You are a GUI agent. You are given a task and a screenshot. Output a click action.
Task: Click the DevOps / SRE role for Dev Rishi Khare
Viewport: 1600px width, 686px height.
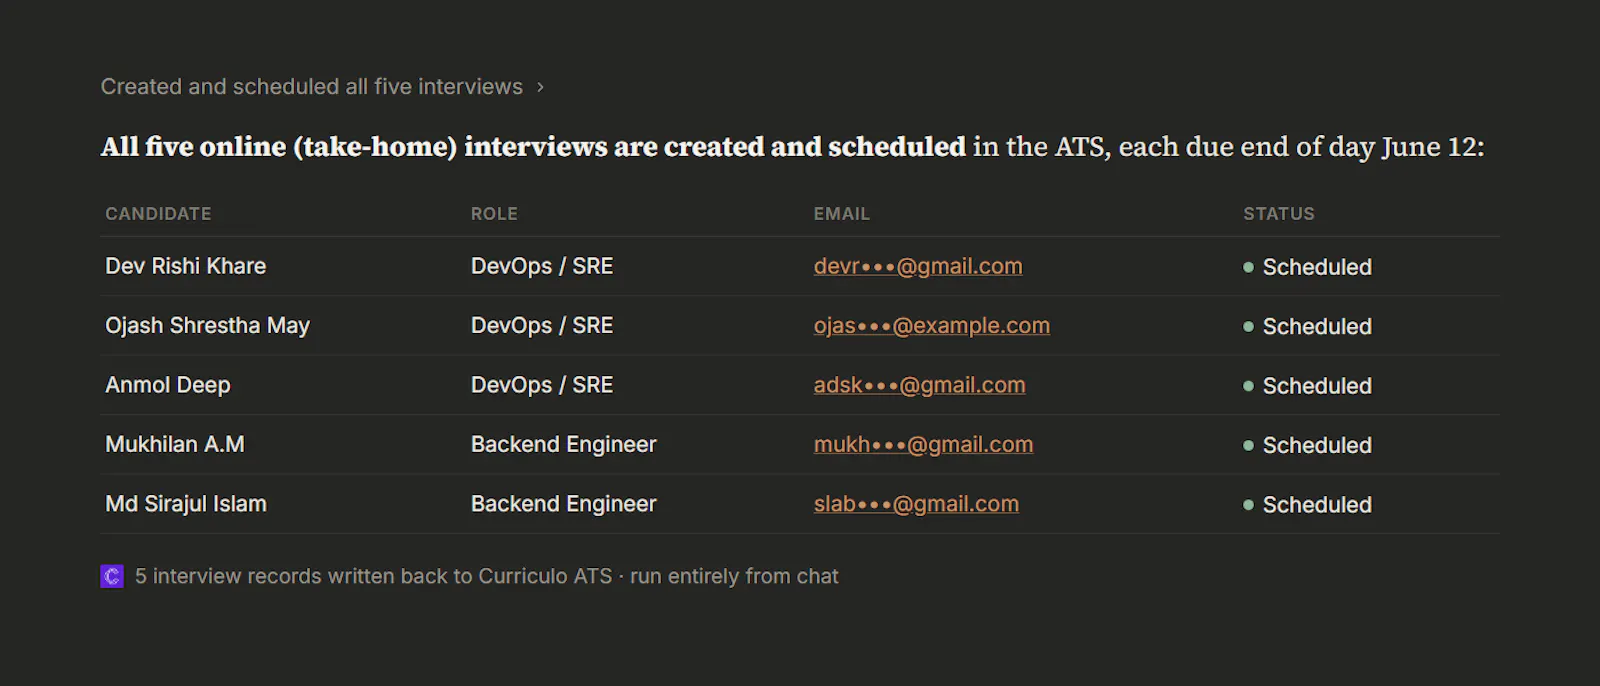pos(542,266)
